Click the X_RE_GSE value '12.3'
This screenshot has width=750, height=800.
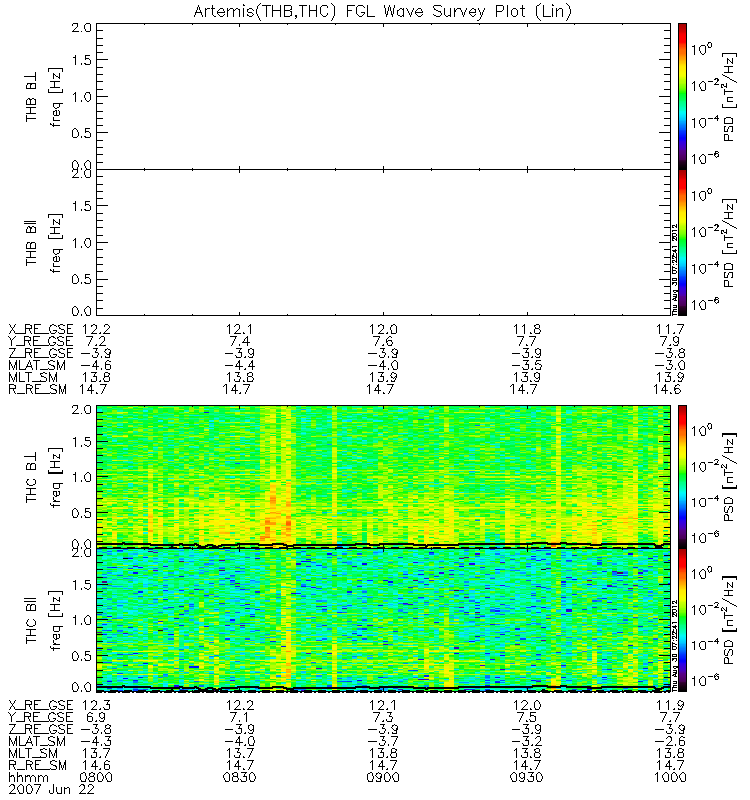pyautogui.click(x=96, y=705)
